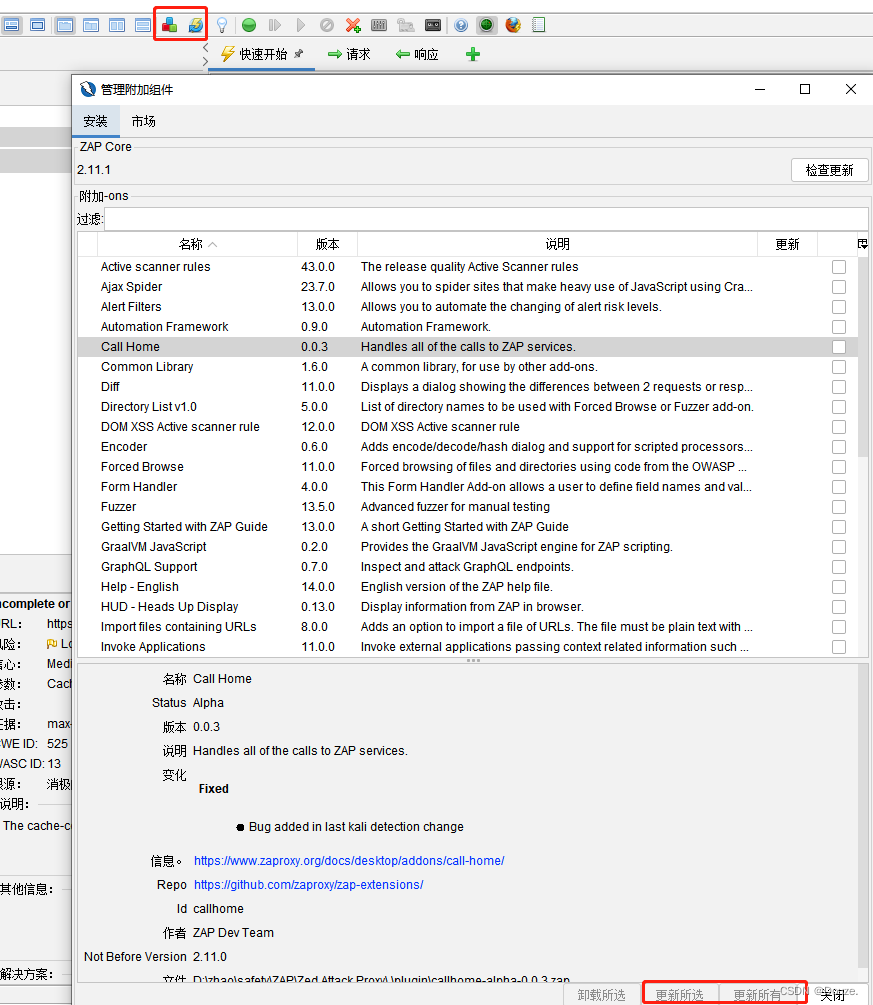This screenshot has width=873, height=1005.
Task: Tick the update checkbox for Invoke Applications
Action: [838, 647]
